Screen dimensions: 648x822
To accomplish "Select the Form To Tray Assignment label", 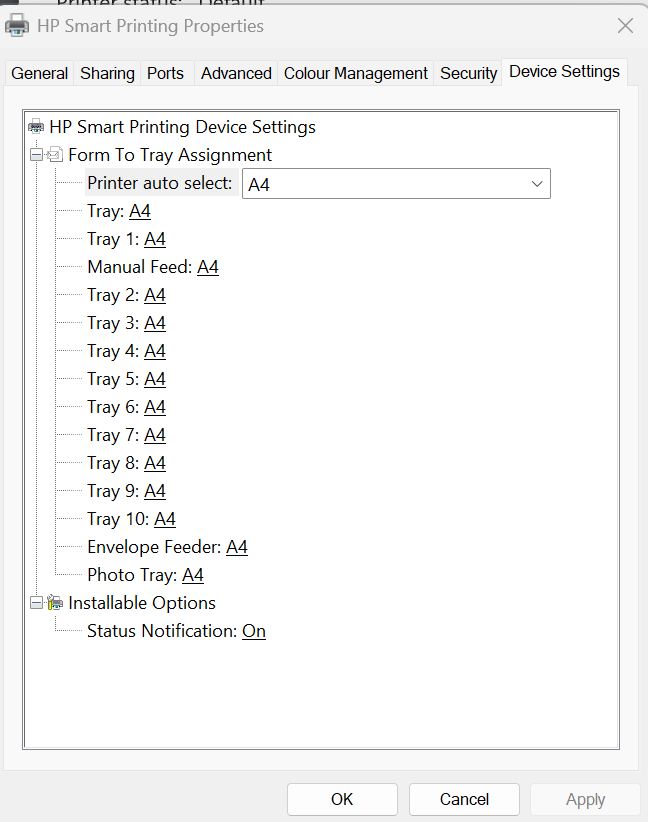I will [170, 155].
